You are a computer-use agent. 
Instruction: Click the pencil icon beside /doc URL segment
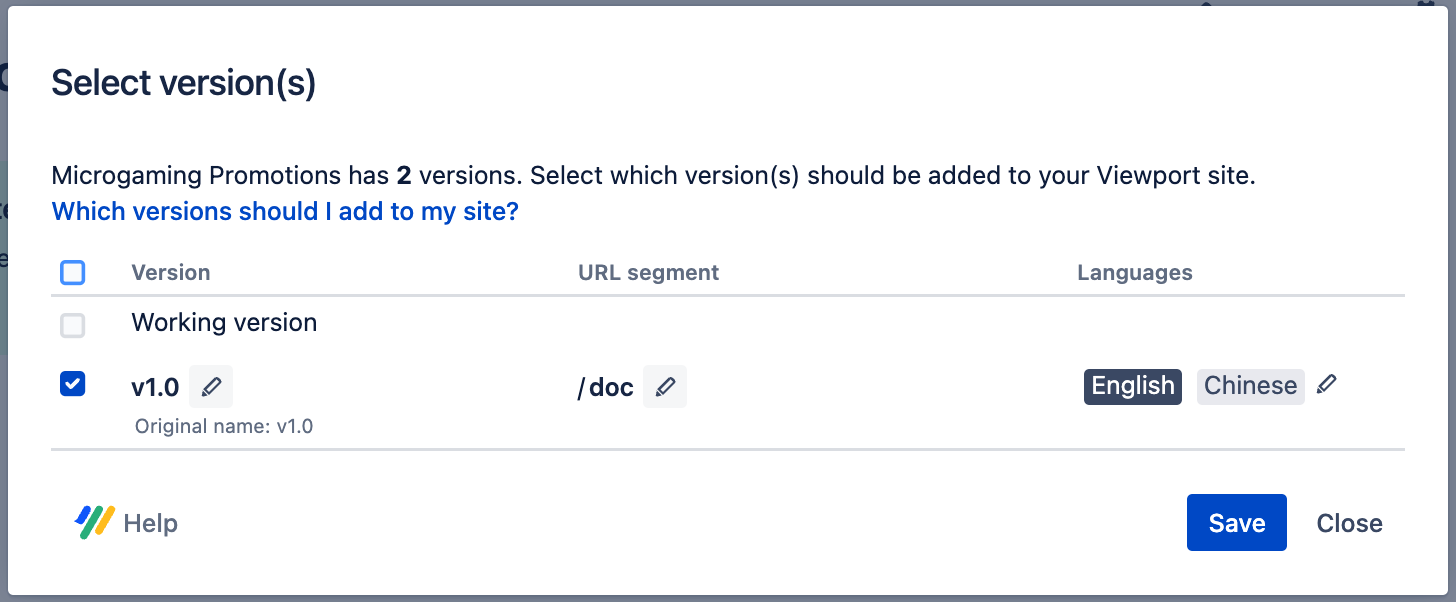[665, 387]
